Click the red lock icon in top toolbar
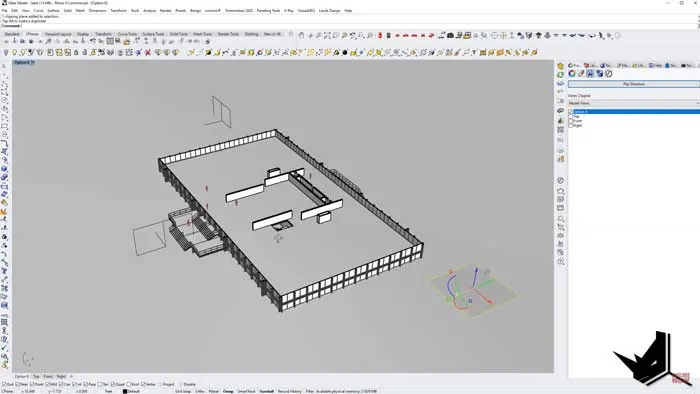 pyautogui.click(x=380, y=35)
